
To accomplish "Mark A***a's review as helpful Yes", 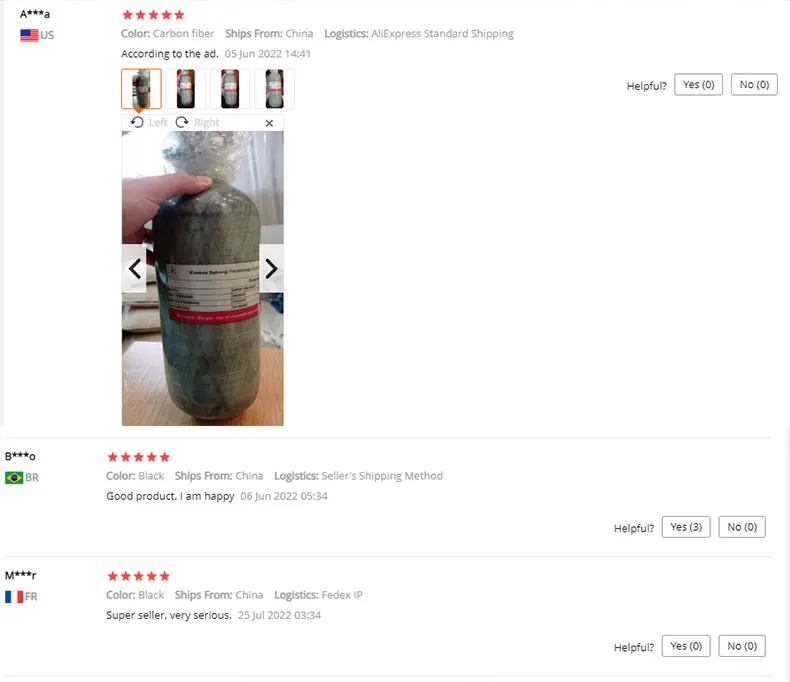I will coord(698,85).
